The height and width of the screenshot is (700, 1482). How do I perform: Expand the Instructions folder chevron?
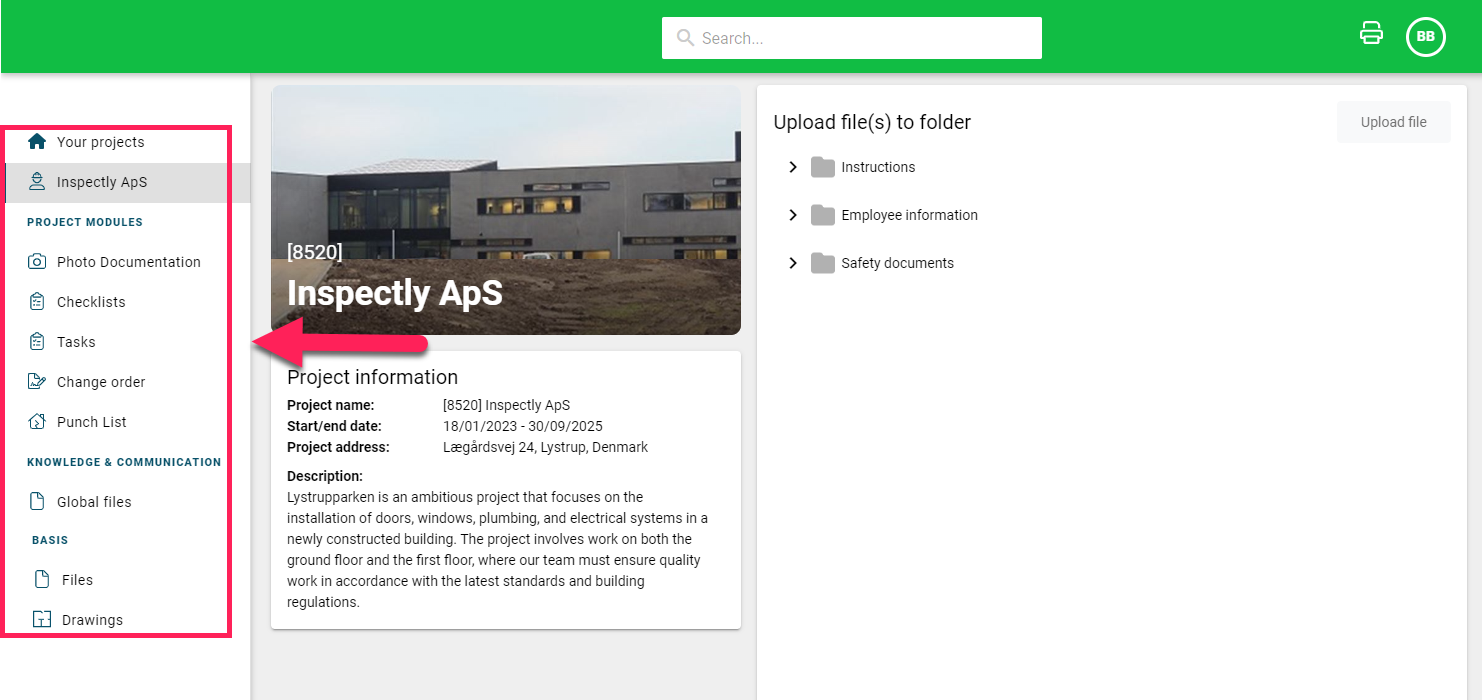[x=793, y=167]
